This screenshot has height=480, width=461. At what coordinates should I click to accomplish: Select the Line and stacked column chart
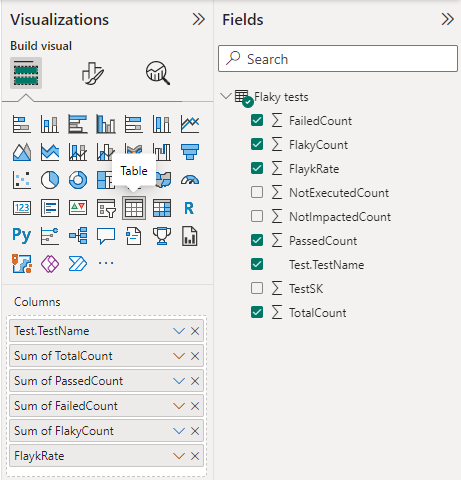[x=78, y=152]
